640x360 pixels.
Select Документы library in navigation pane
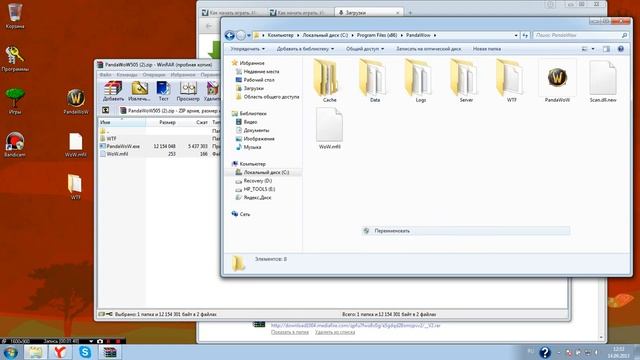click(x=256, y=130)
